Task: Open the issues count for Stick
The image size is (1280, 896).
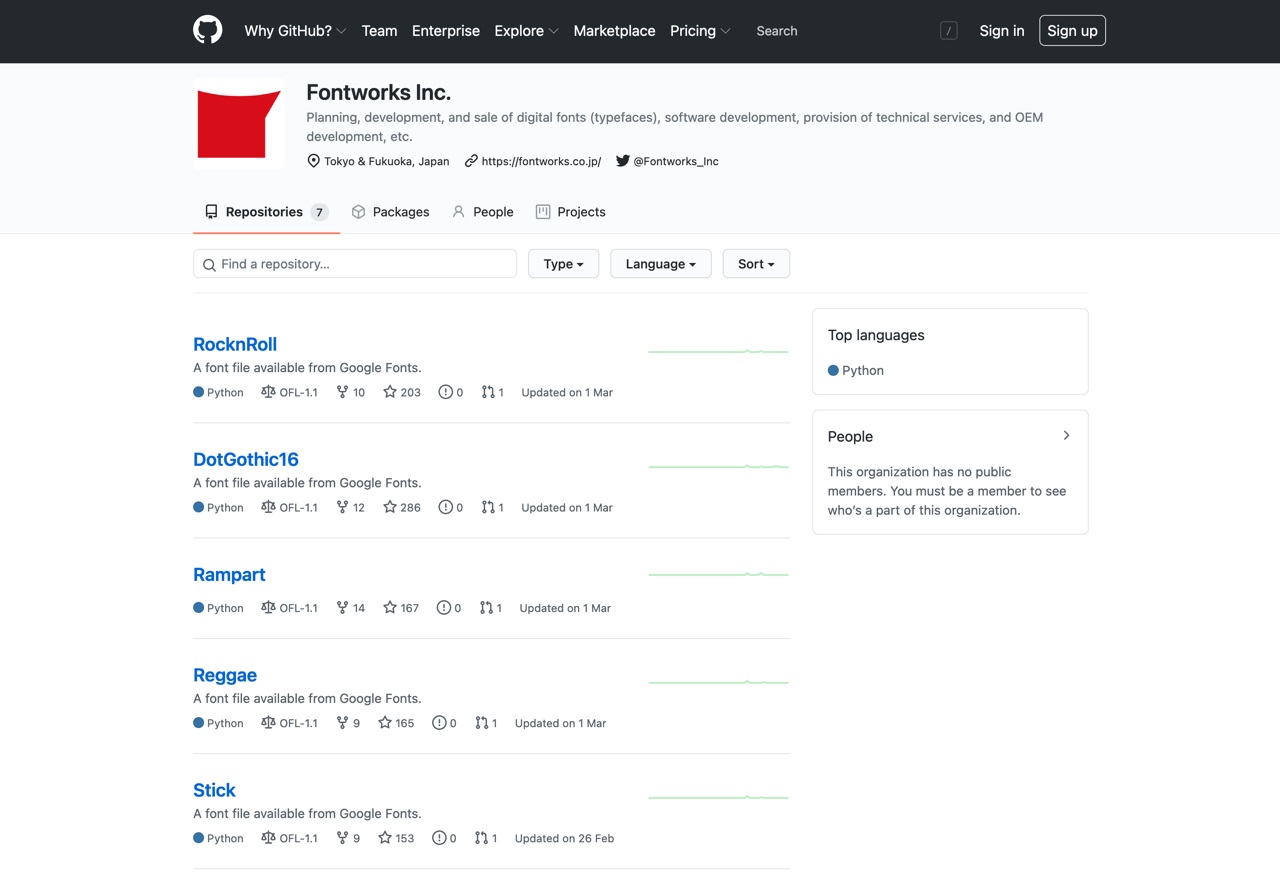Action: point(444,838)
